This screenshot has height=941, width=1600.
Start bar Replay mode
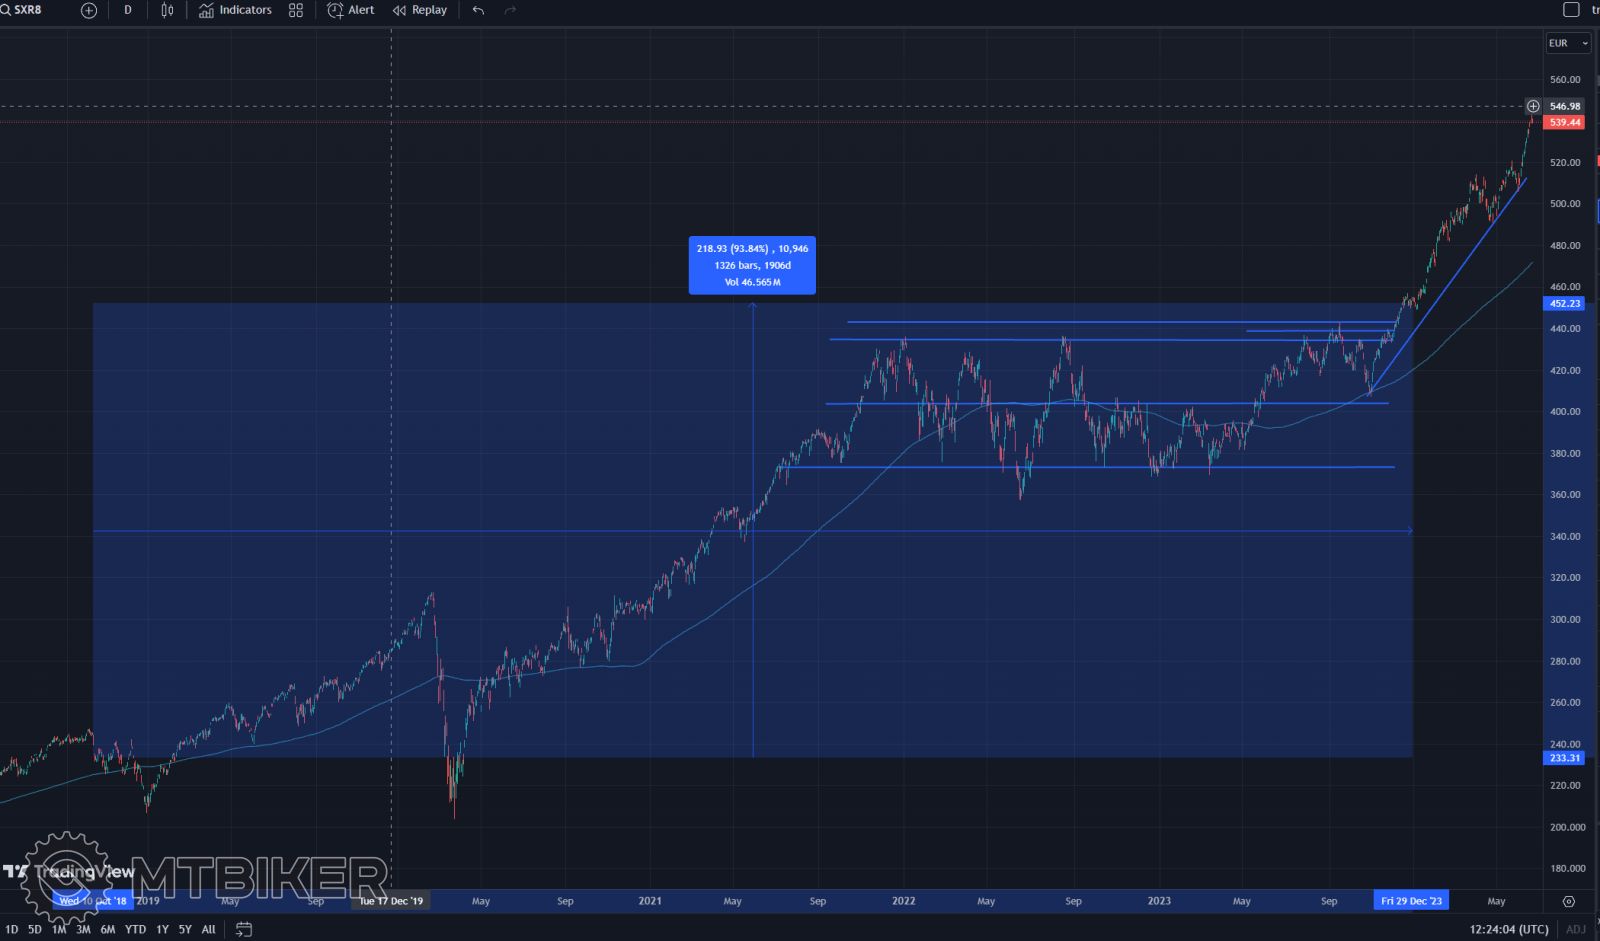[420, 10]
